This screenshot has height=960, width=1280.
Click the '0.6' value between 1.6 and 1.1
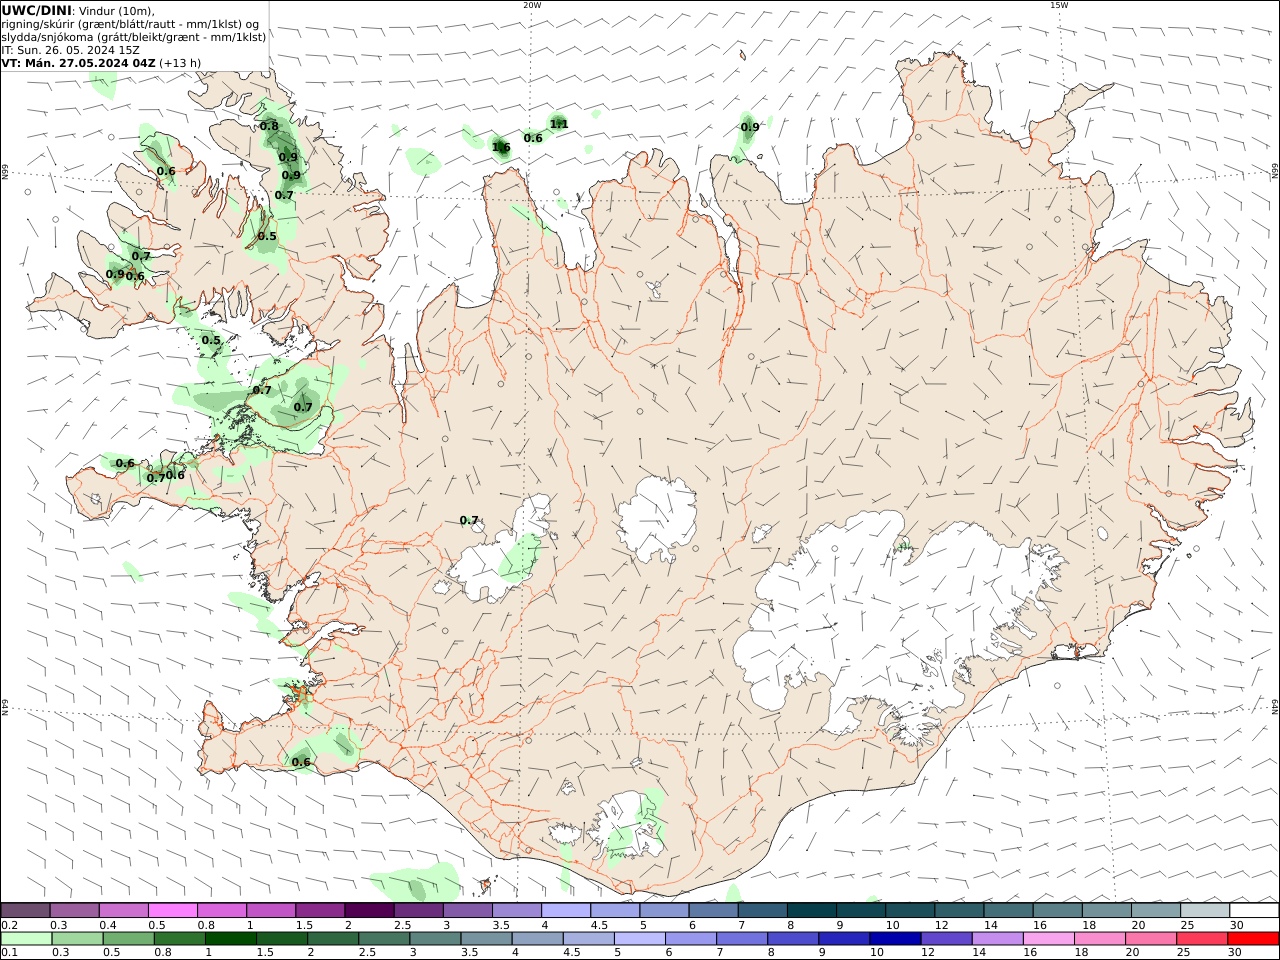(x=533, y=138)
